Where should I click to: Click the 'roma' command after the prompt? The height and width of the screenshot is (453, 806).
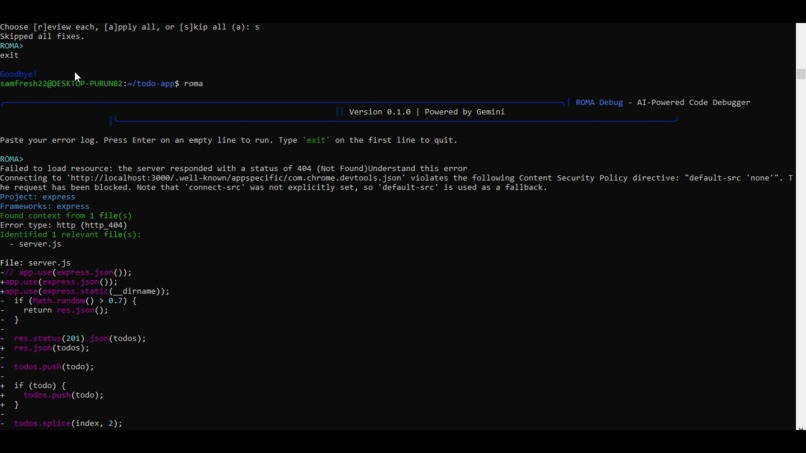193,83
